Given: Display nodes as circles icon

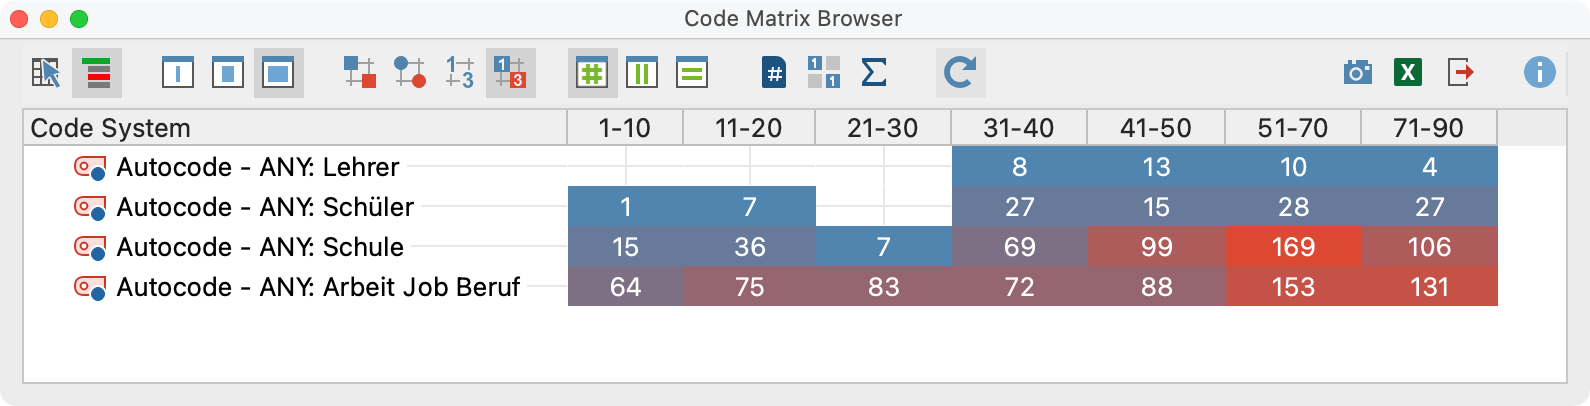Looking at the screenshot, I should (x=410, y=73).
